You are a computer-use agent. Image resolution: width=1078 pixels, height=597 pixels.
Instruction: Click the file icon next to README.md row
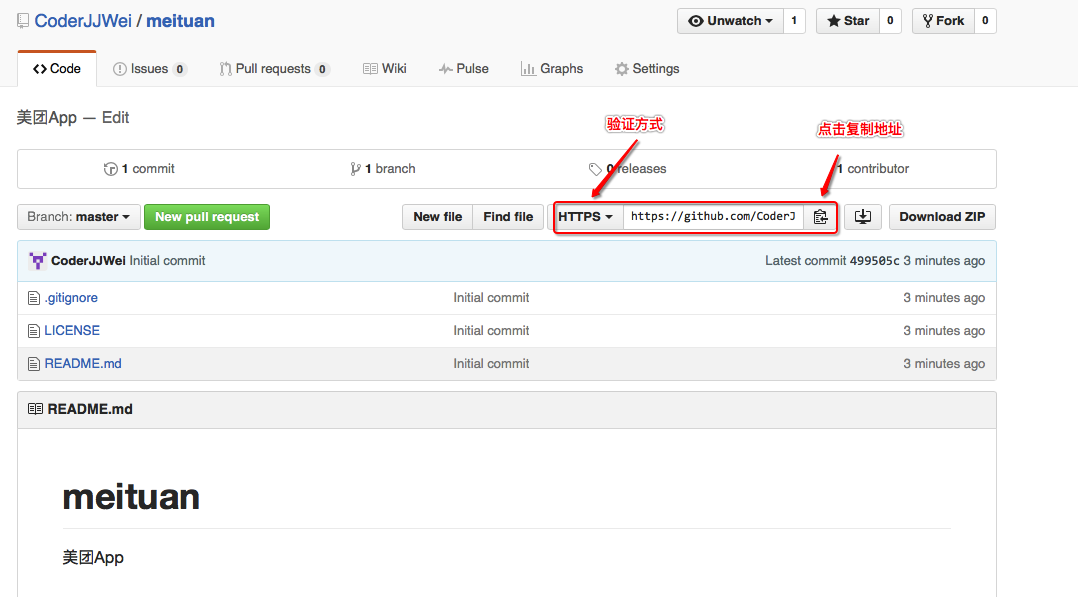click(x=34, y=364)
